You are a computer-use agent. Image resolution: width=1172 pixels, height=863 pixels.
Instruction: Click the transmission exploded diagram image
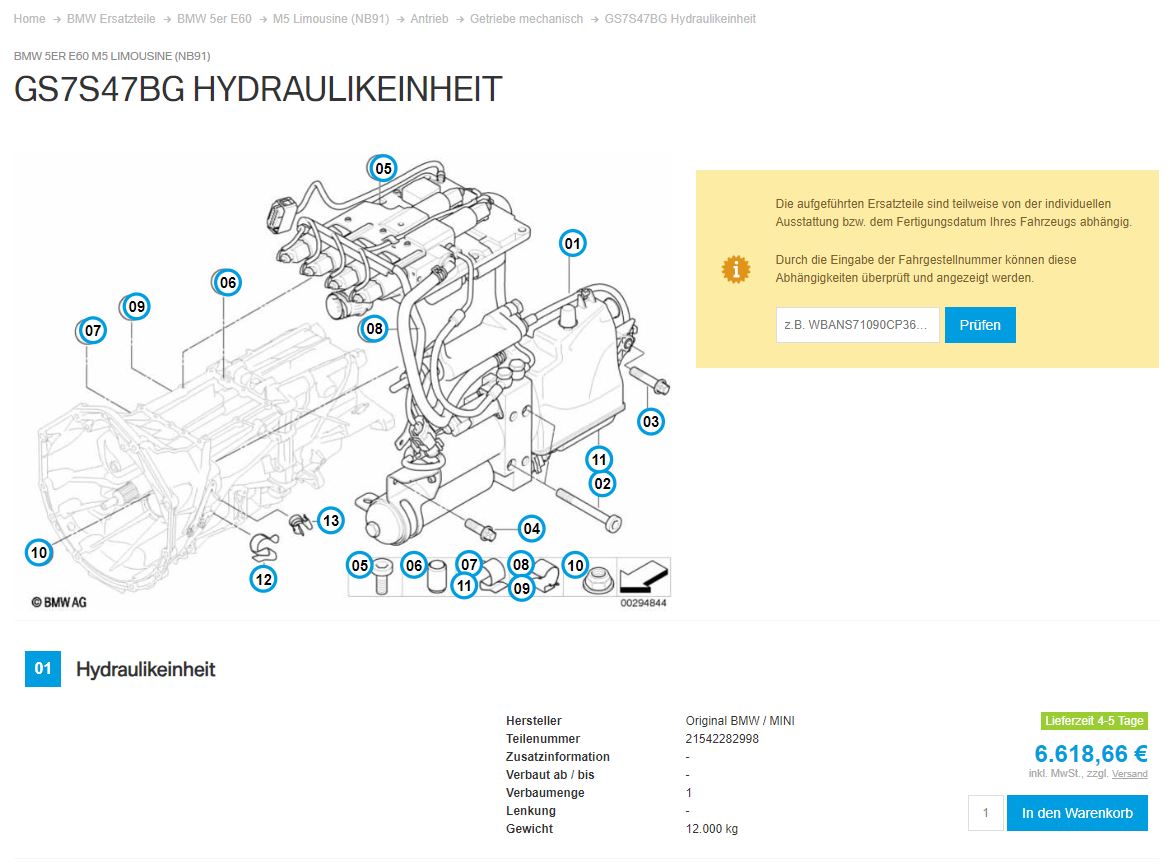click(342, 382)
